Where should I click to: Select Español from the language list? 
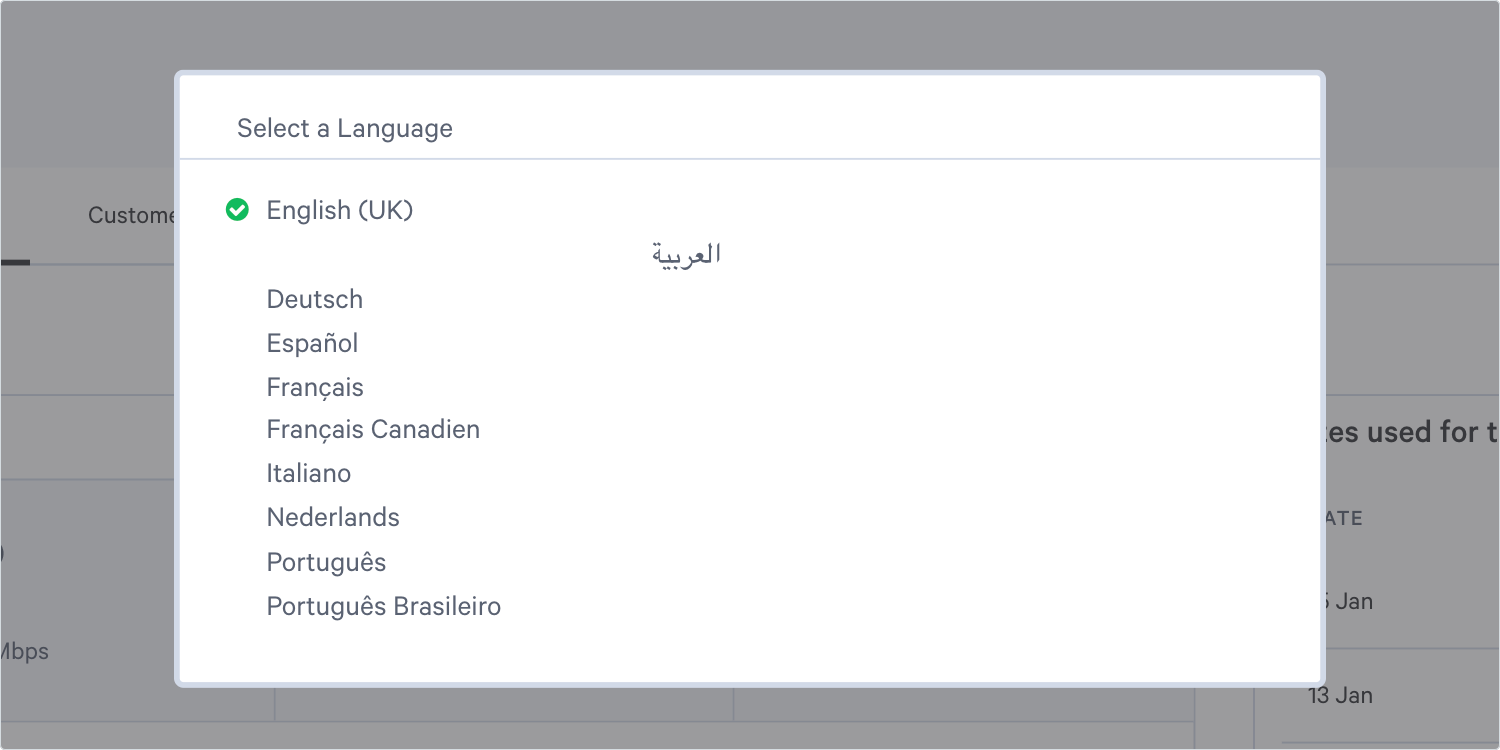click(312, 343)
